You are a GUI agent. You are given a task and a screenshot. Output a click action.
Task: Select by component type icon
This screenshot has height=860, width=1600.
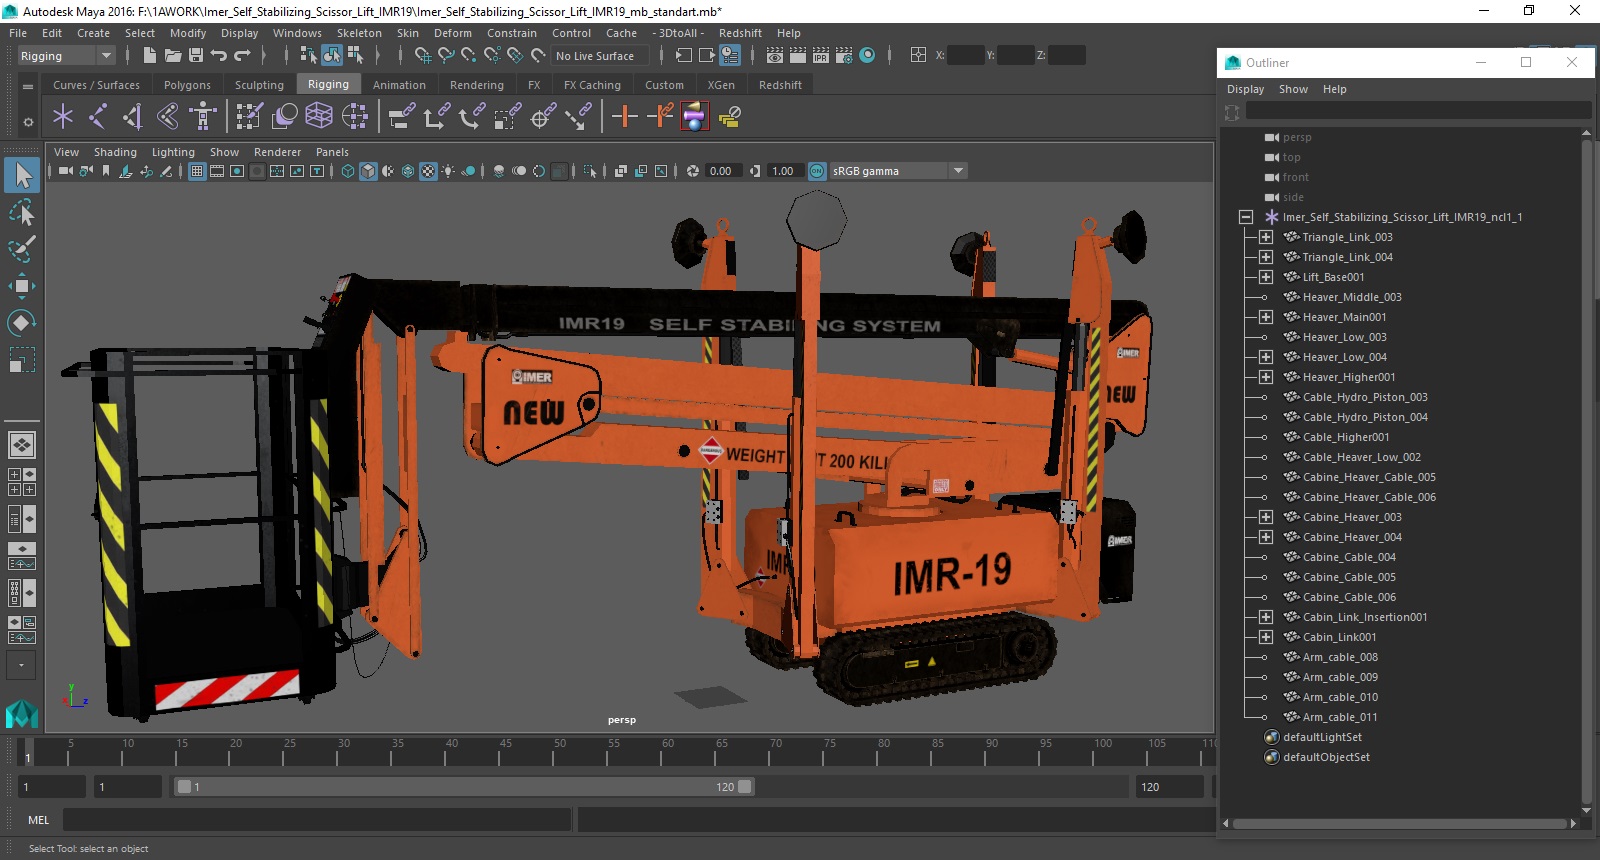click(355, 56)
